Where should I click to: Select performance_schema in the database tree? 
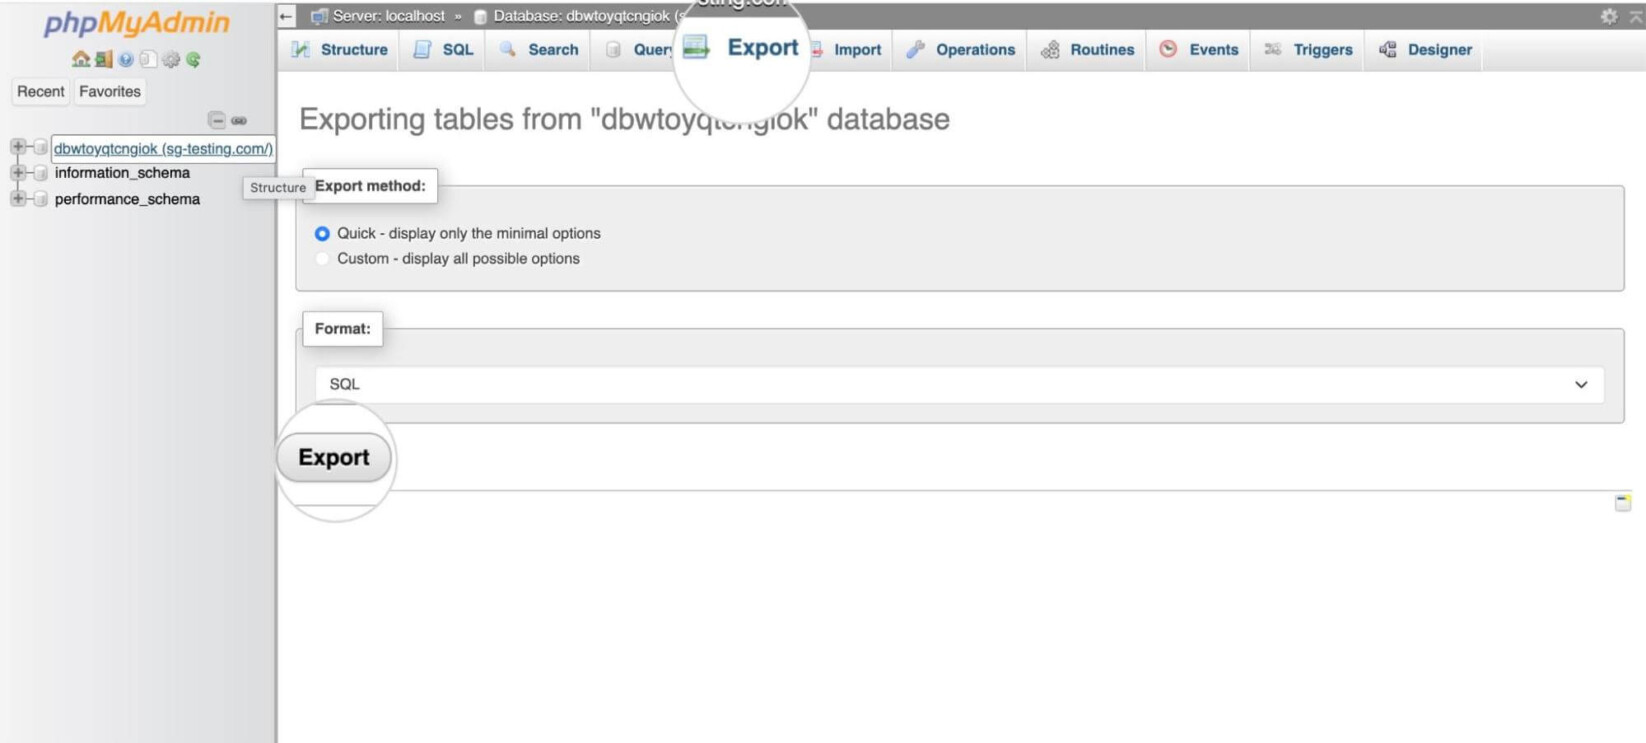point(127,199)
